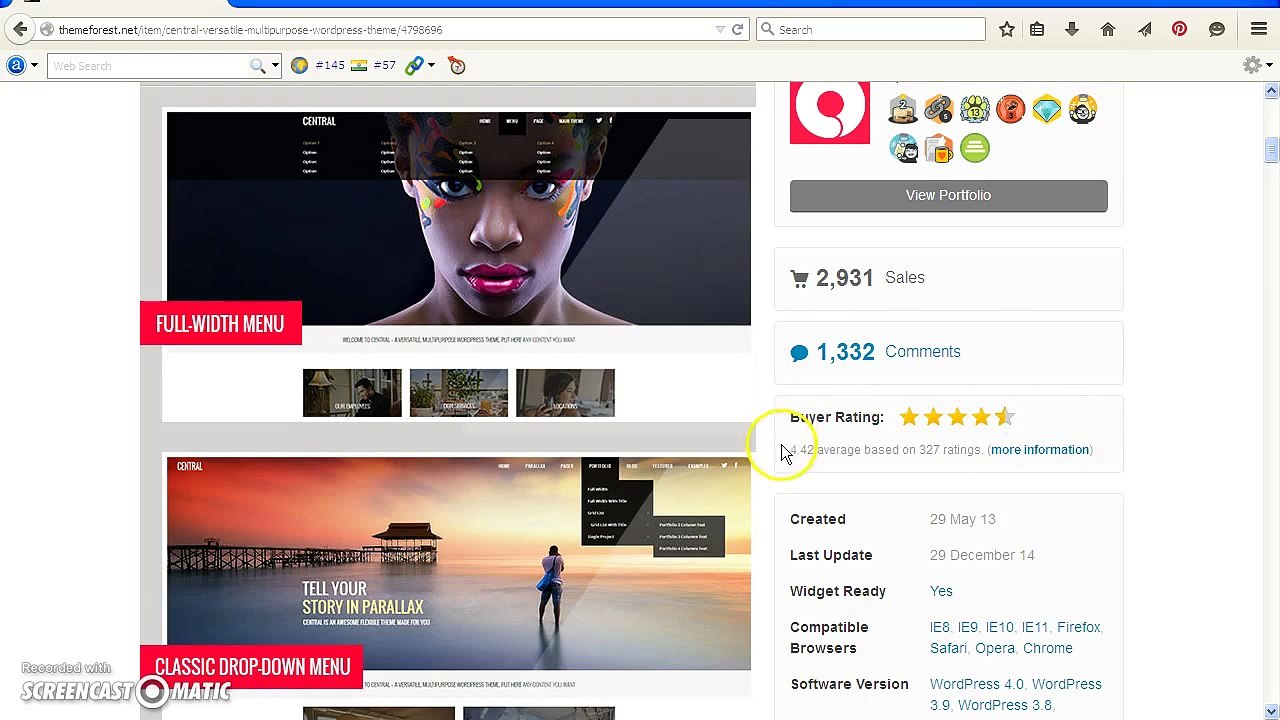Go back with the browser back arrow
The image size is (1280, 720).
[20, 30]
